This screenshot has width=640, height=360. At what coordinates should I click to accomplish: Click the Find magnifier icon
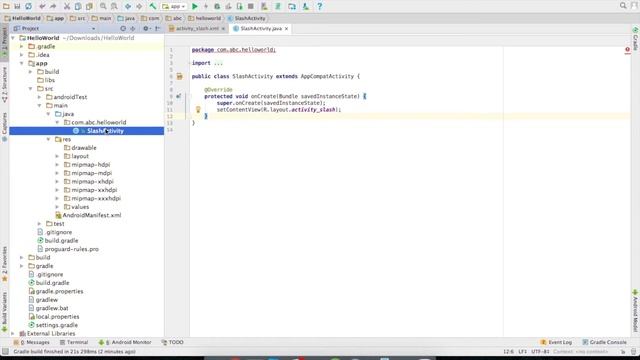103,6
